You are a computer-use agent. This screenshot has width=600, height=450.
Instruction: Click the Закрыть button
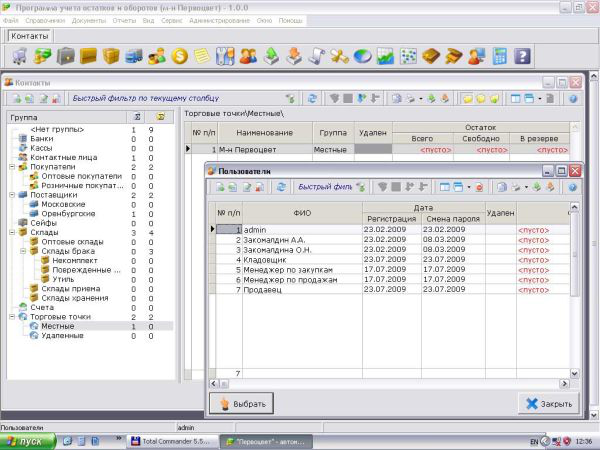548,403
